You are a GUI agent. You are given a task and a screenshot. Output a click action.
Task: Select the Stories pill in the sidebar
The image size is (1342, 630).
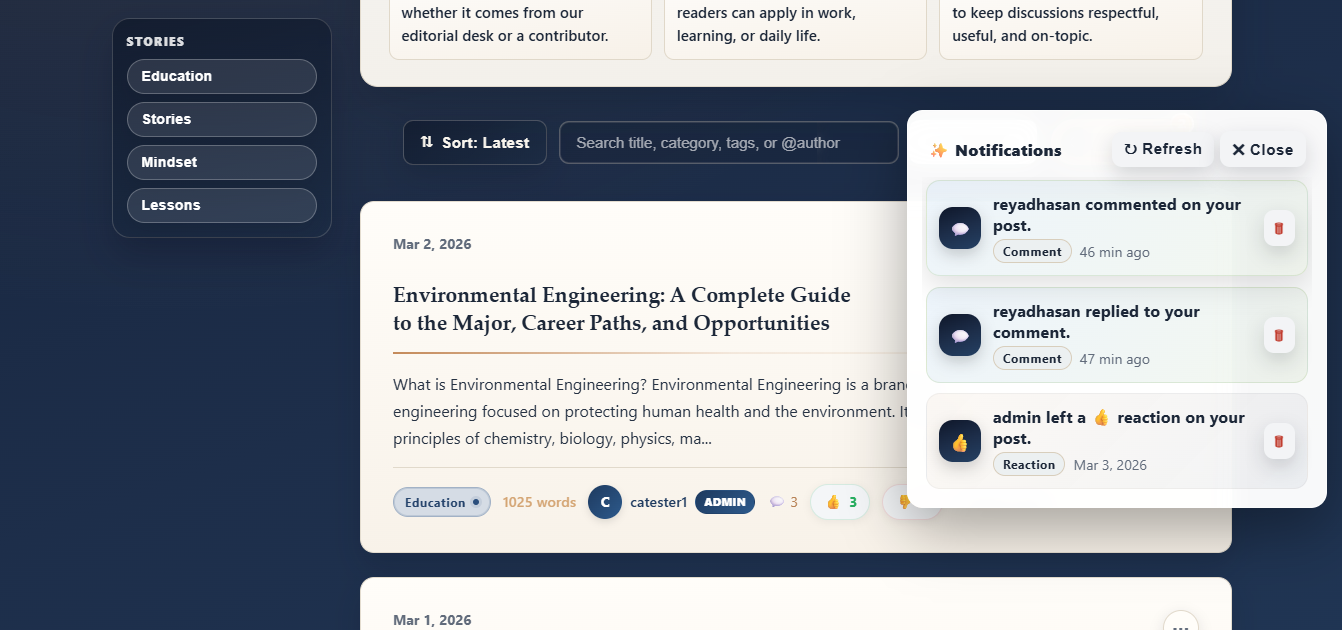click(222, 119)
